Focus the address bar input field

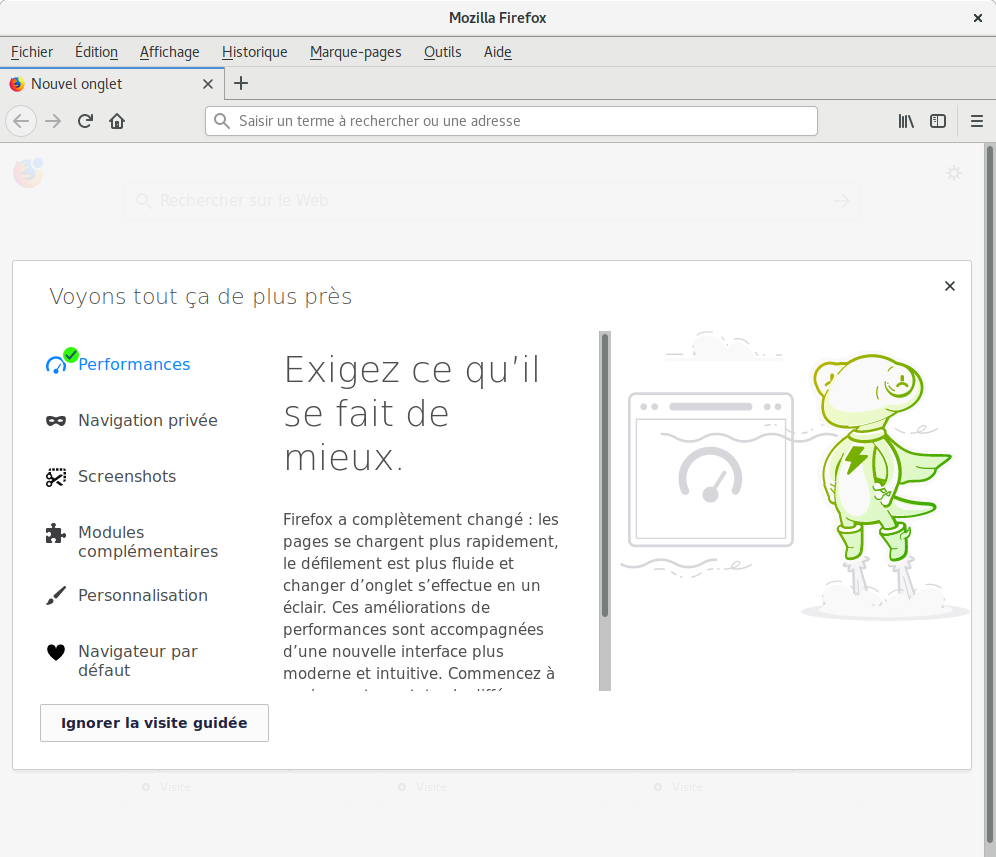click(x=511, y=121)
